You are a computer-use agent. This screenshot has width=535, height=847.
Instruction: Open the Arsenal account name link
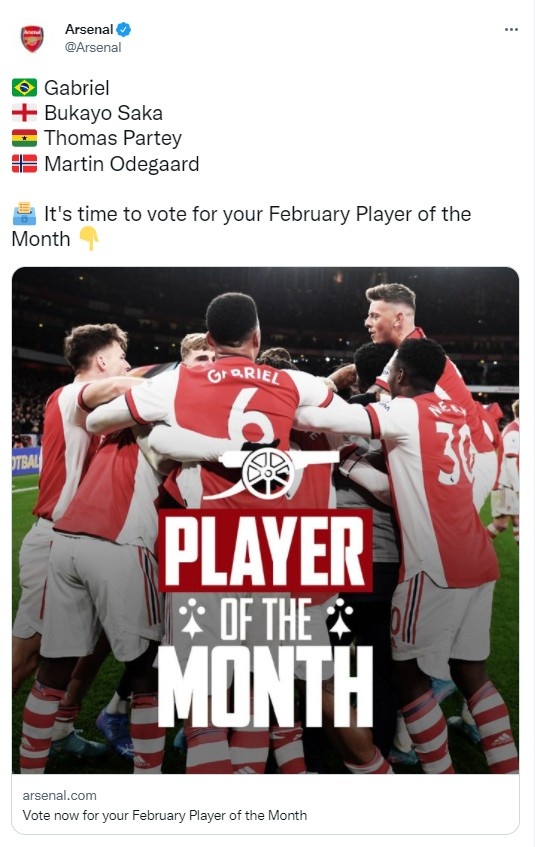pyautogui.click(x=89, y=29)
